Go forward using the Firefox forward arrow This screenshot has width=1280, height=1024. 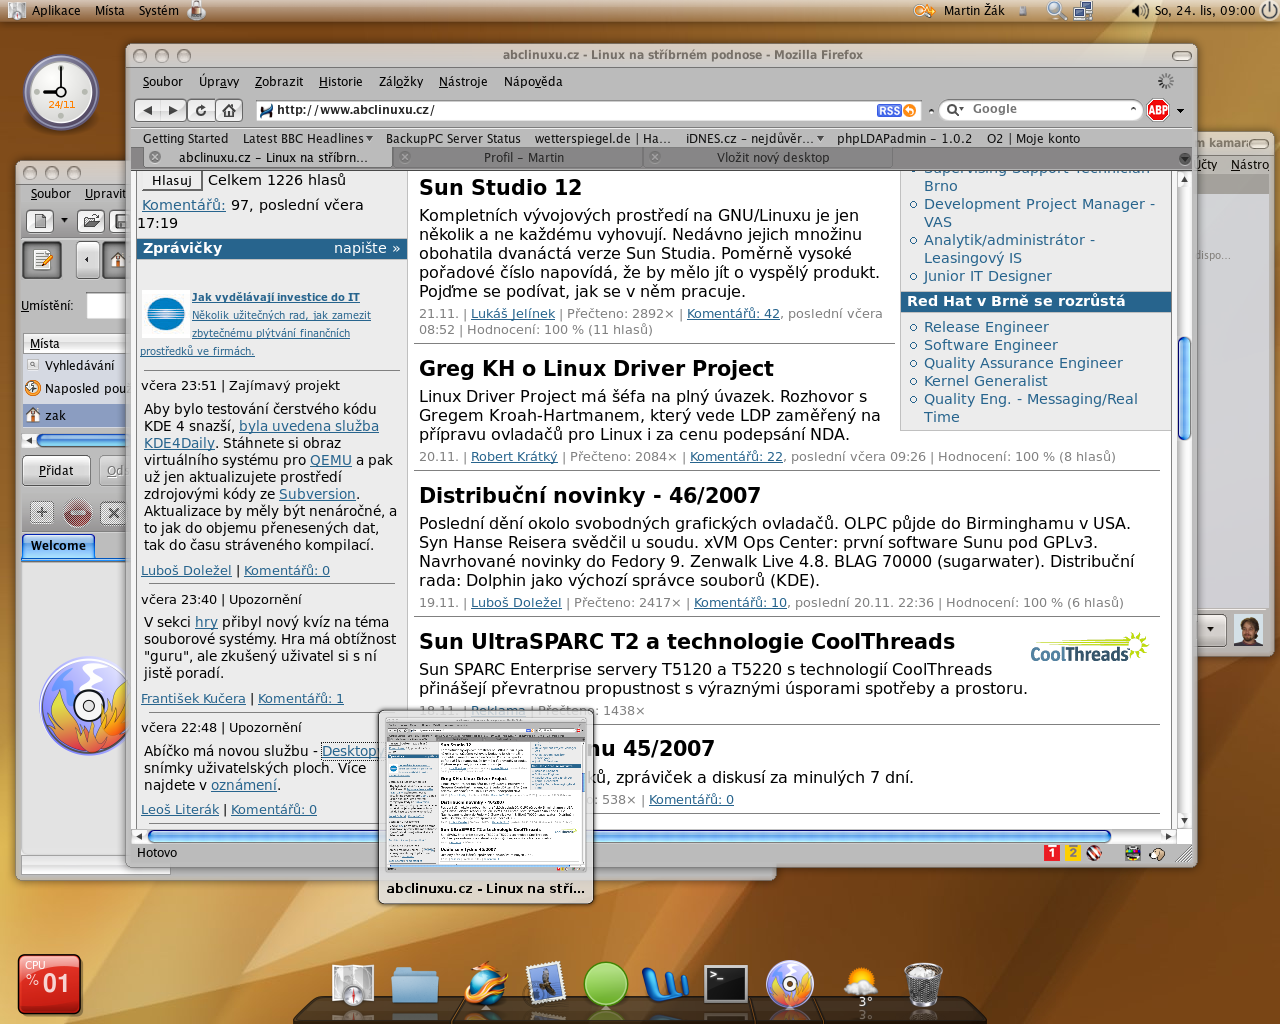pyautogui.click(x=172, y=110)
